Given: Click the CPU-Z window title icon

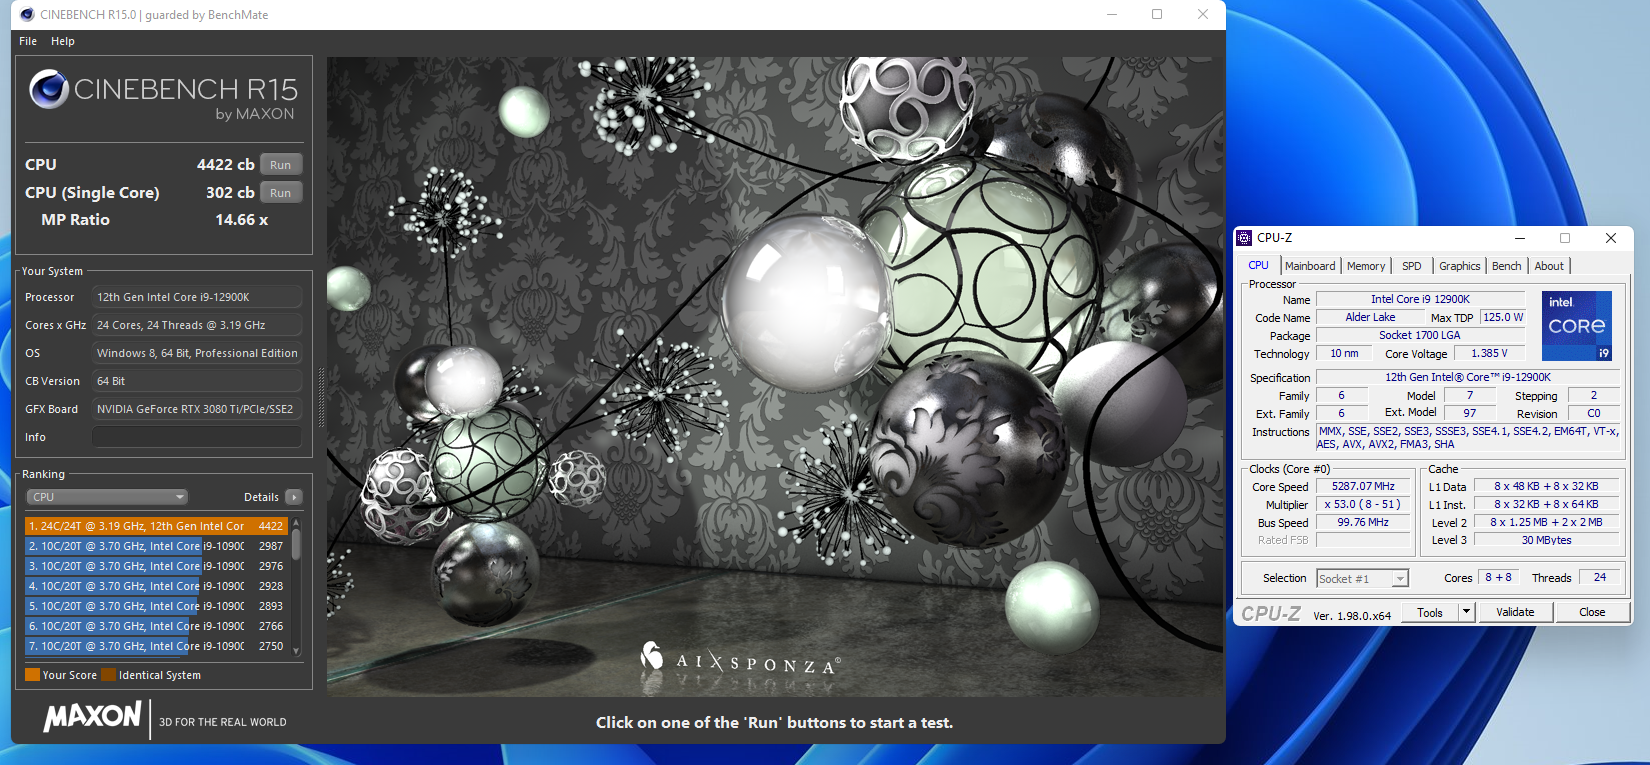Looking at the screenshot, I should pos(1244,238).
